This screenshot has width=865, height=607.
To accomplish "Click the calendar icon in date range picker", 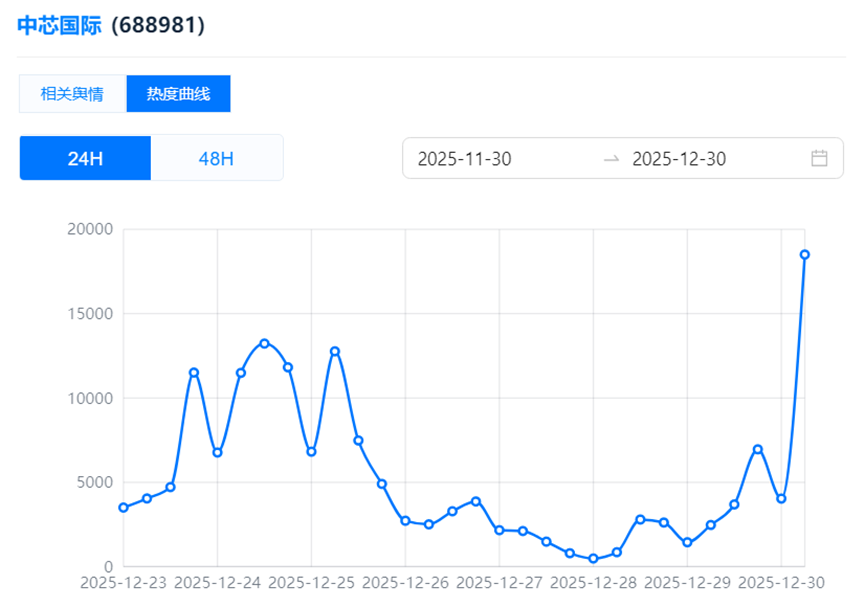I will pos(819,158).
